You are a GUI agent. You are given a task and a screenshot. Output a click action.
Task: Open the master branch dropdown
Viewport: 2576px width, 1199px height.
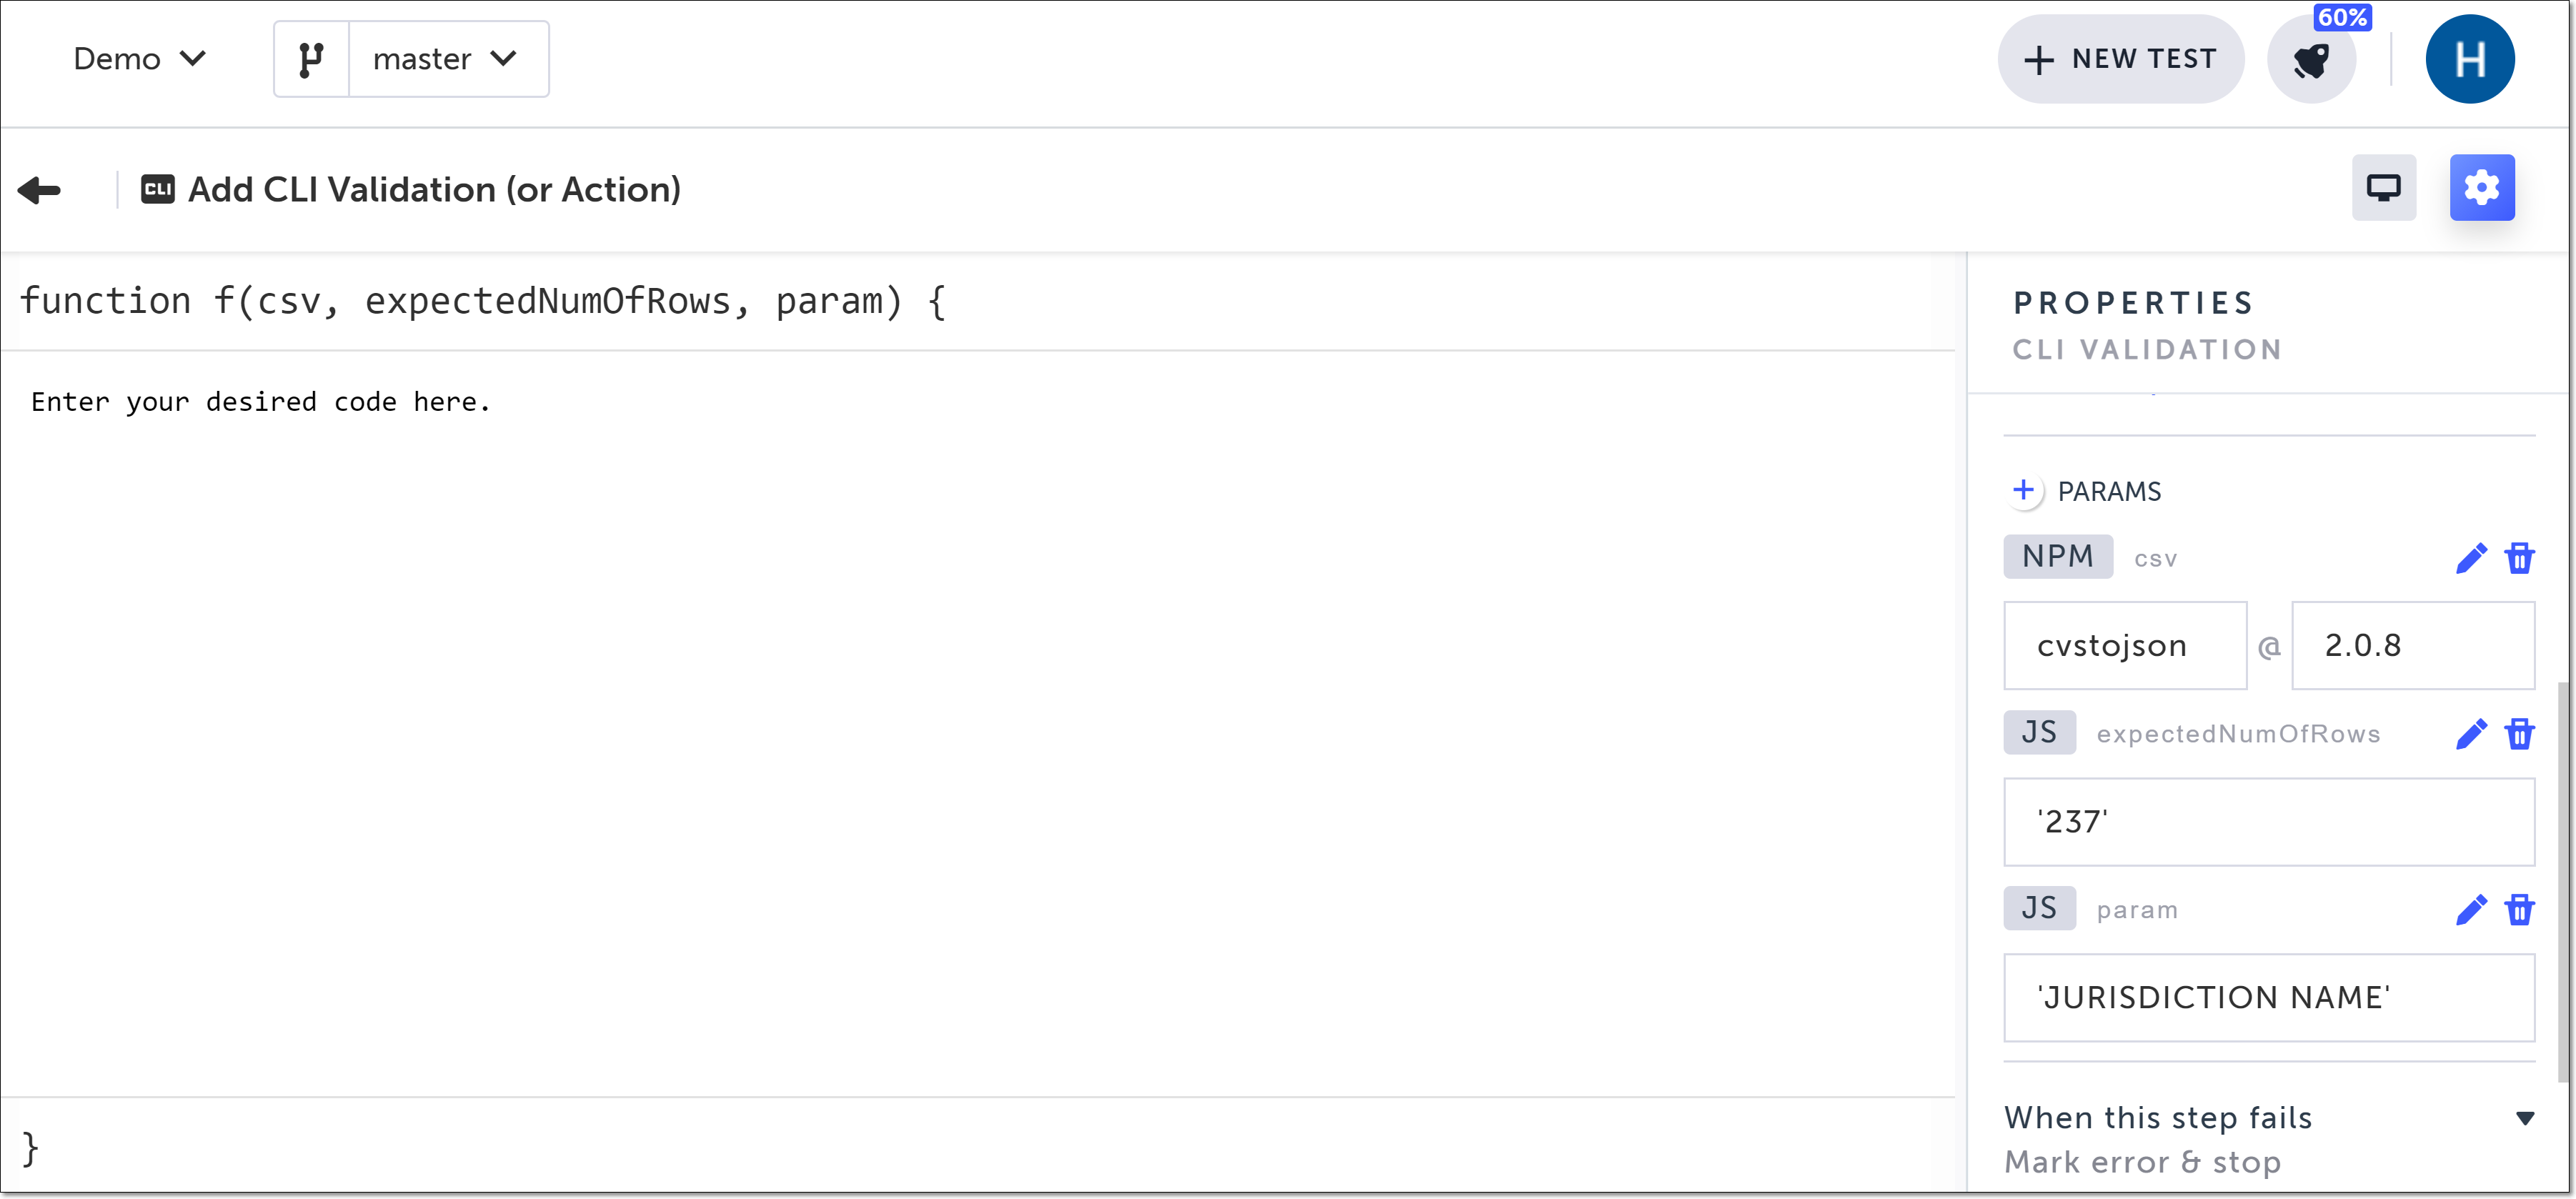coord(446,59)
